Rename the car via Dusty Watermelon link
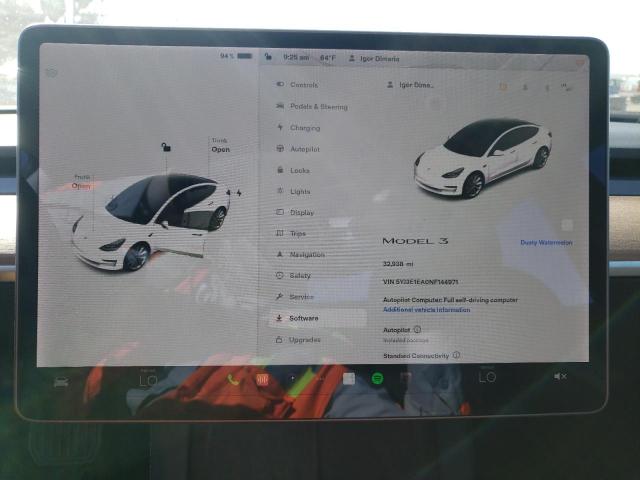The width and height of the screenshot is (640, 480). [546, 242]
